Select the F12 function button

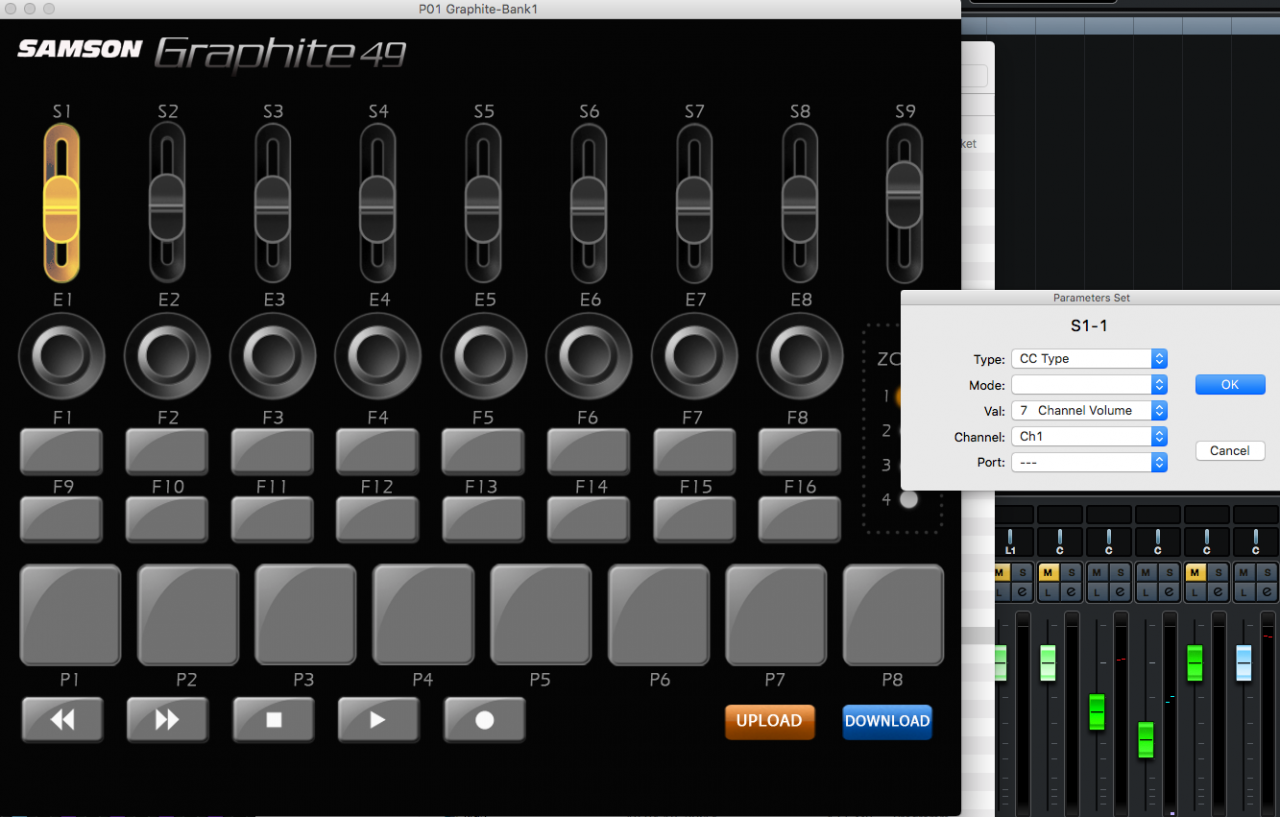pyautogui.click(x=378, y=519)
